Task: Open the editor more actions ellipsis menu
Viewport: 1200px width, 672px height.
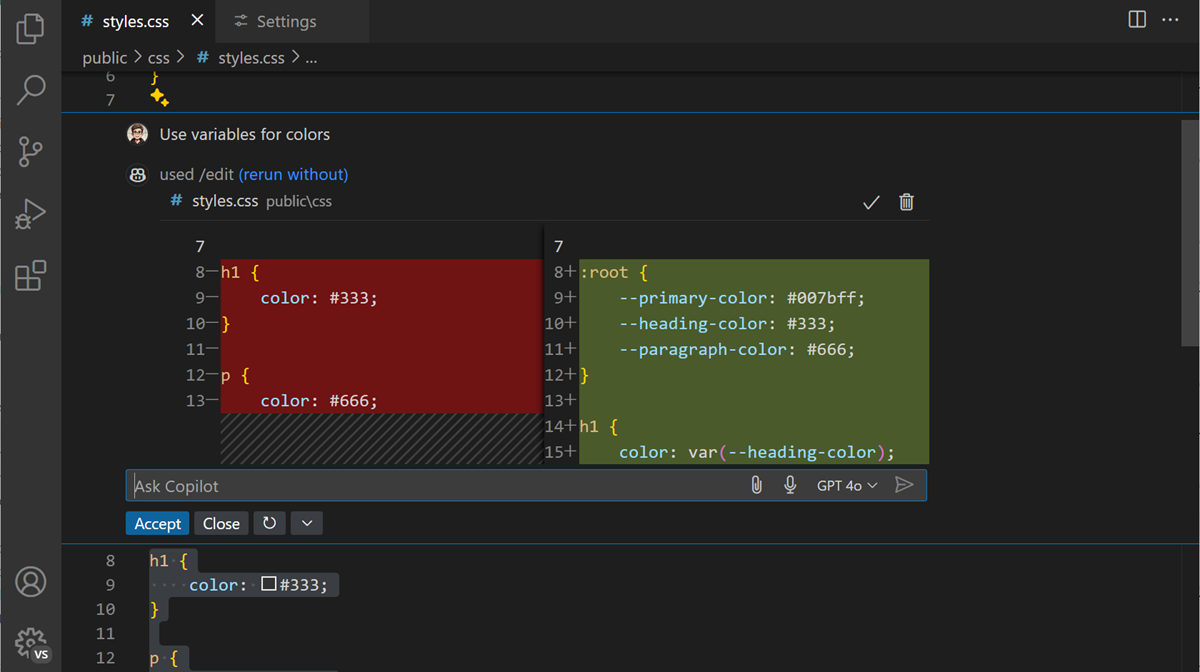Action: [1170, 20]
